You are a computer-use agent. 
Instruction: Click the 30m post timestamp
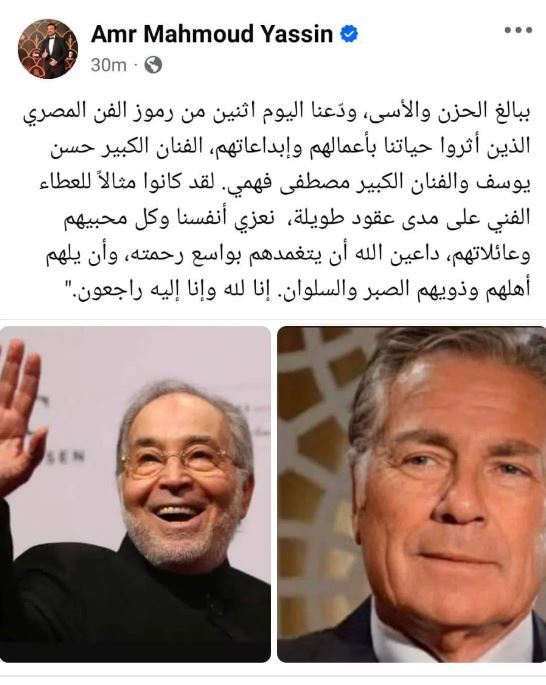(x=108, y=65)
